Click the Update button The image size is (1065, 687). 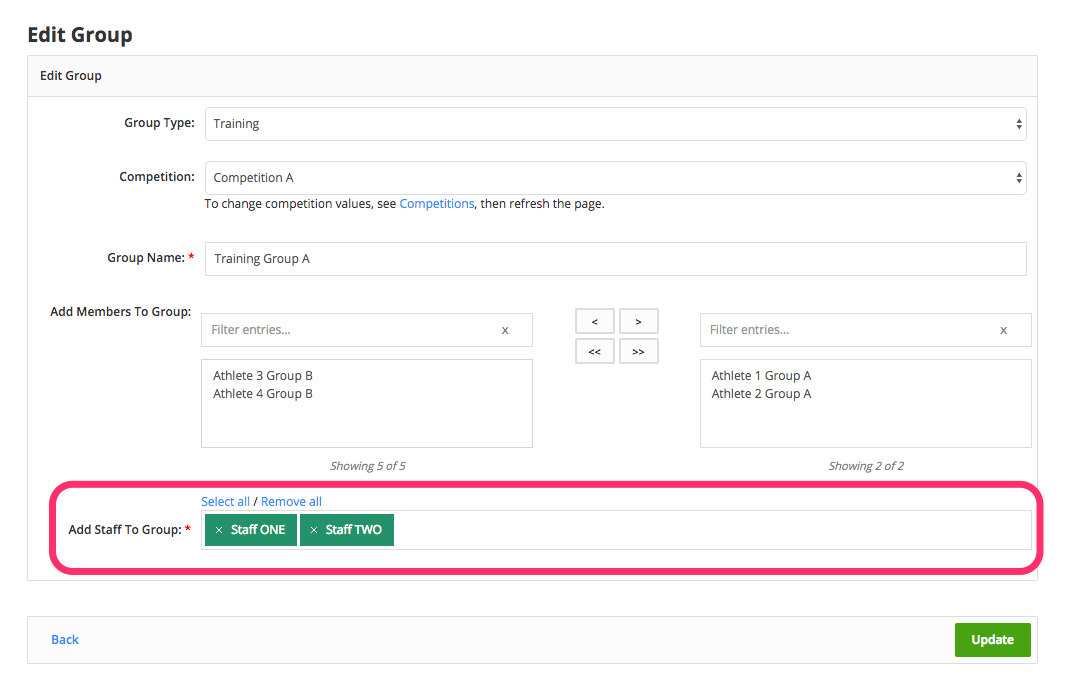[x=992, y=639]
